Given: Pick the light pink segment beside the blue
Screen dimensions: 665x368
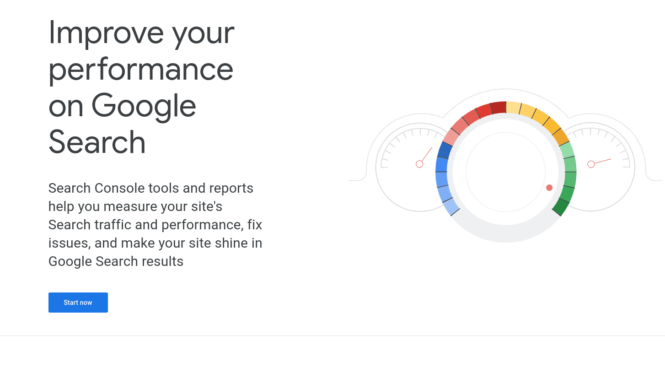Looking at the screenshot, I should point(451,137).
